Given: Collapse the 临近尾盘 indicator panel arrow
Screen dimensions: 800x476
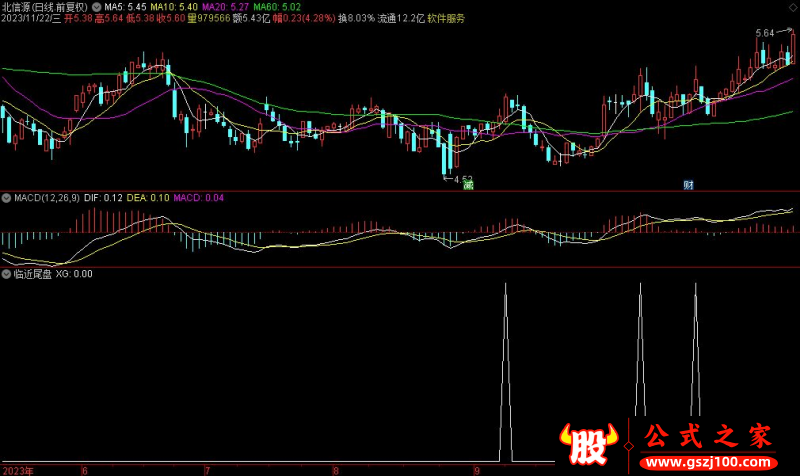Looking at the screenshot, I should [6, 274].
